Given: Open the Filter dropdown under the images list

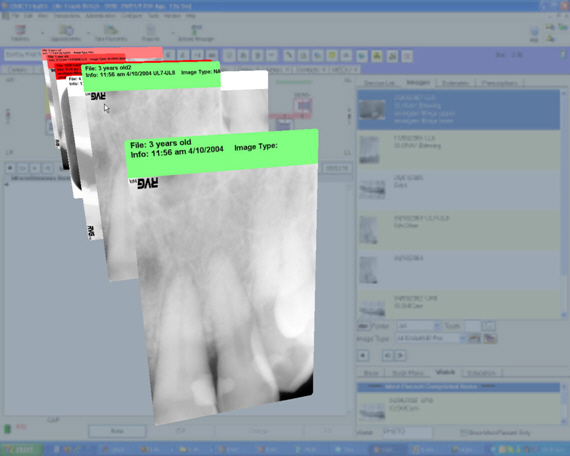Looking at the screenshot, I should point(418,326).
